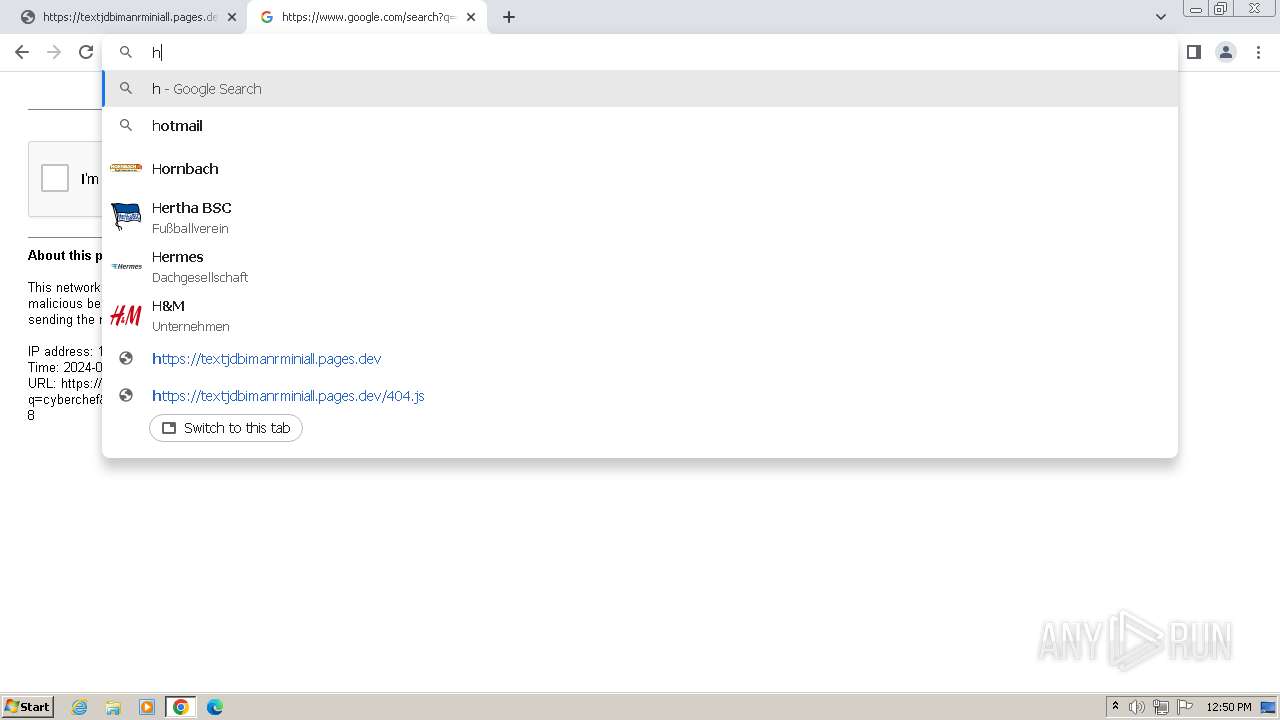Click the volume speaker tray icon
Screen dimensions: 1280x720
coord(1137,707)
